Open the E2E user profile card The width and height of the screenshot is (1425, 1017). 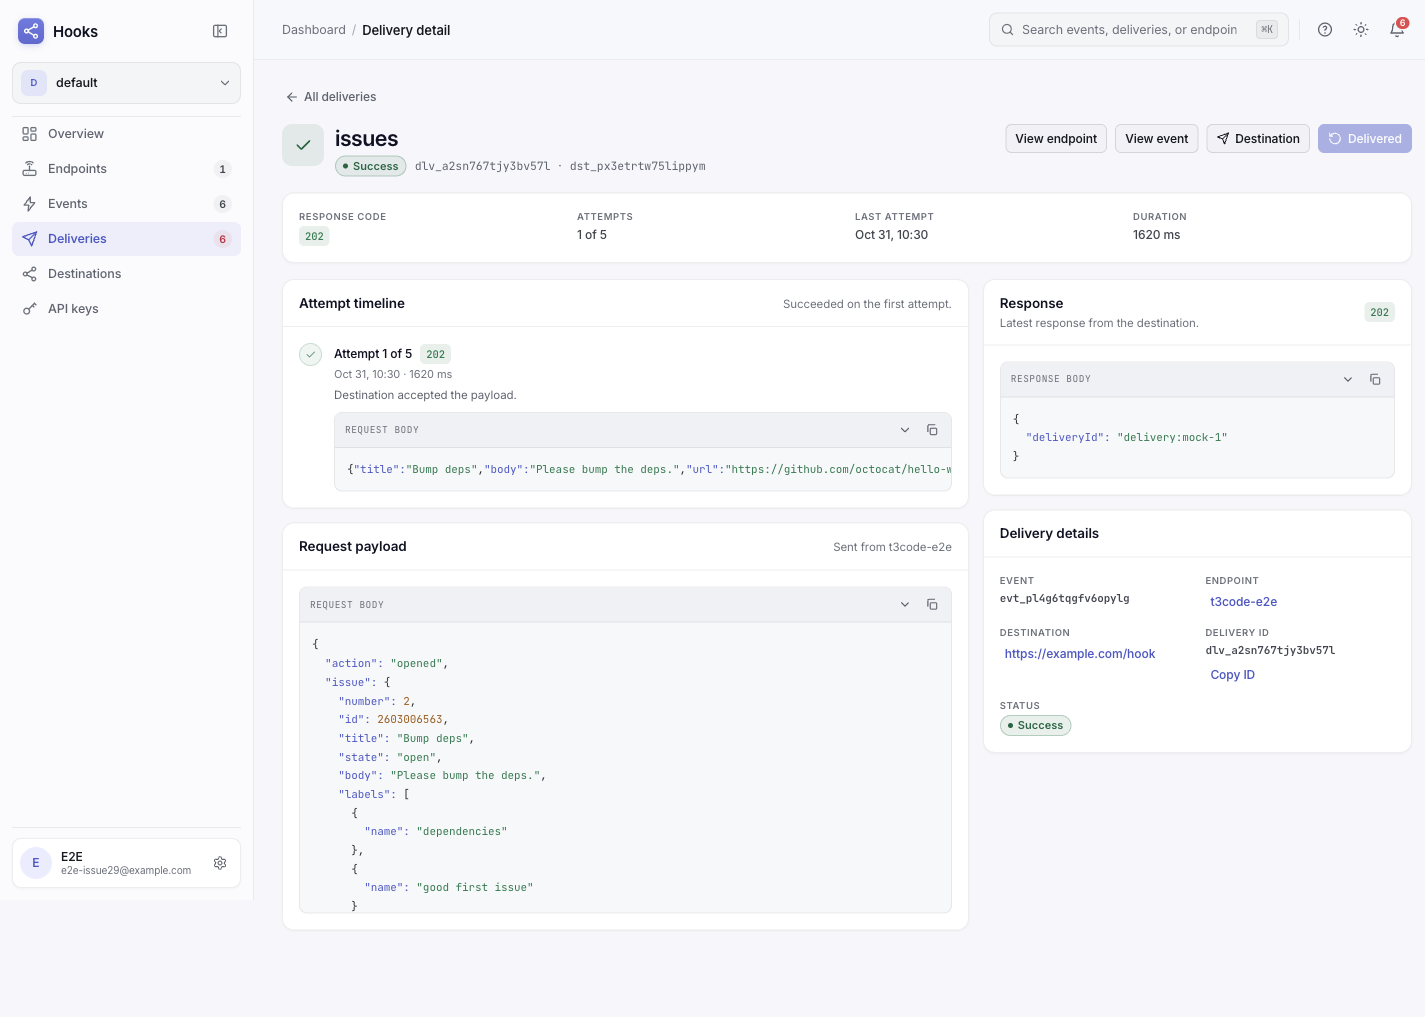(x=126, y=863)
